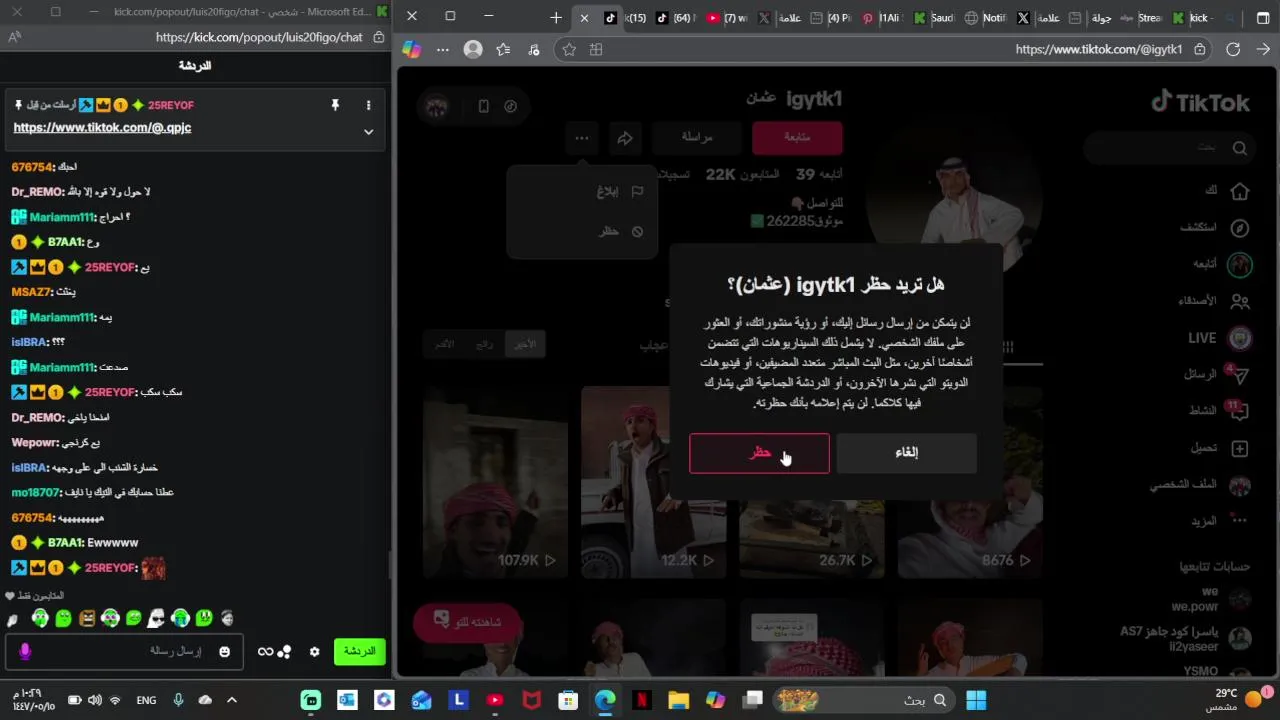Click the Message (مراسلة) profile button
The height and width of the screenshot is (720, 1280).
click(697, 137)
